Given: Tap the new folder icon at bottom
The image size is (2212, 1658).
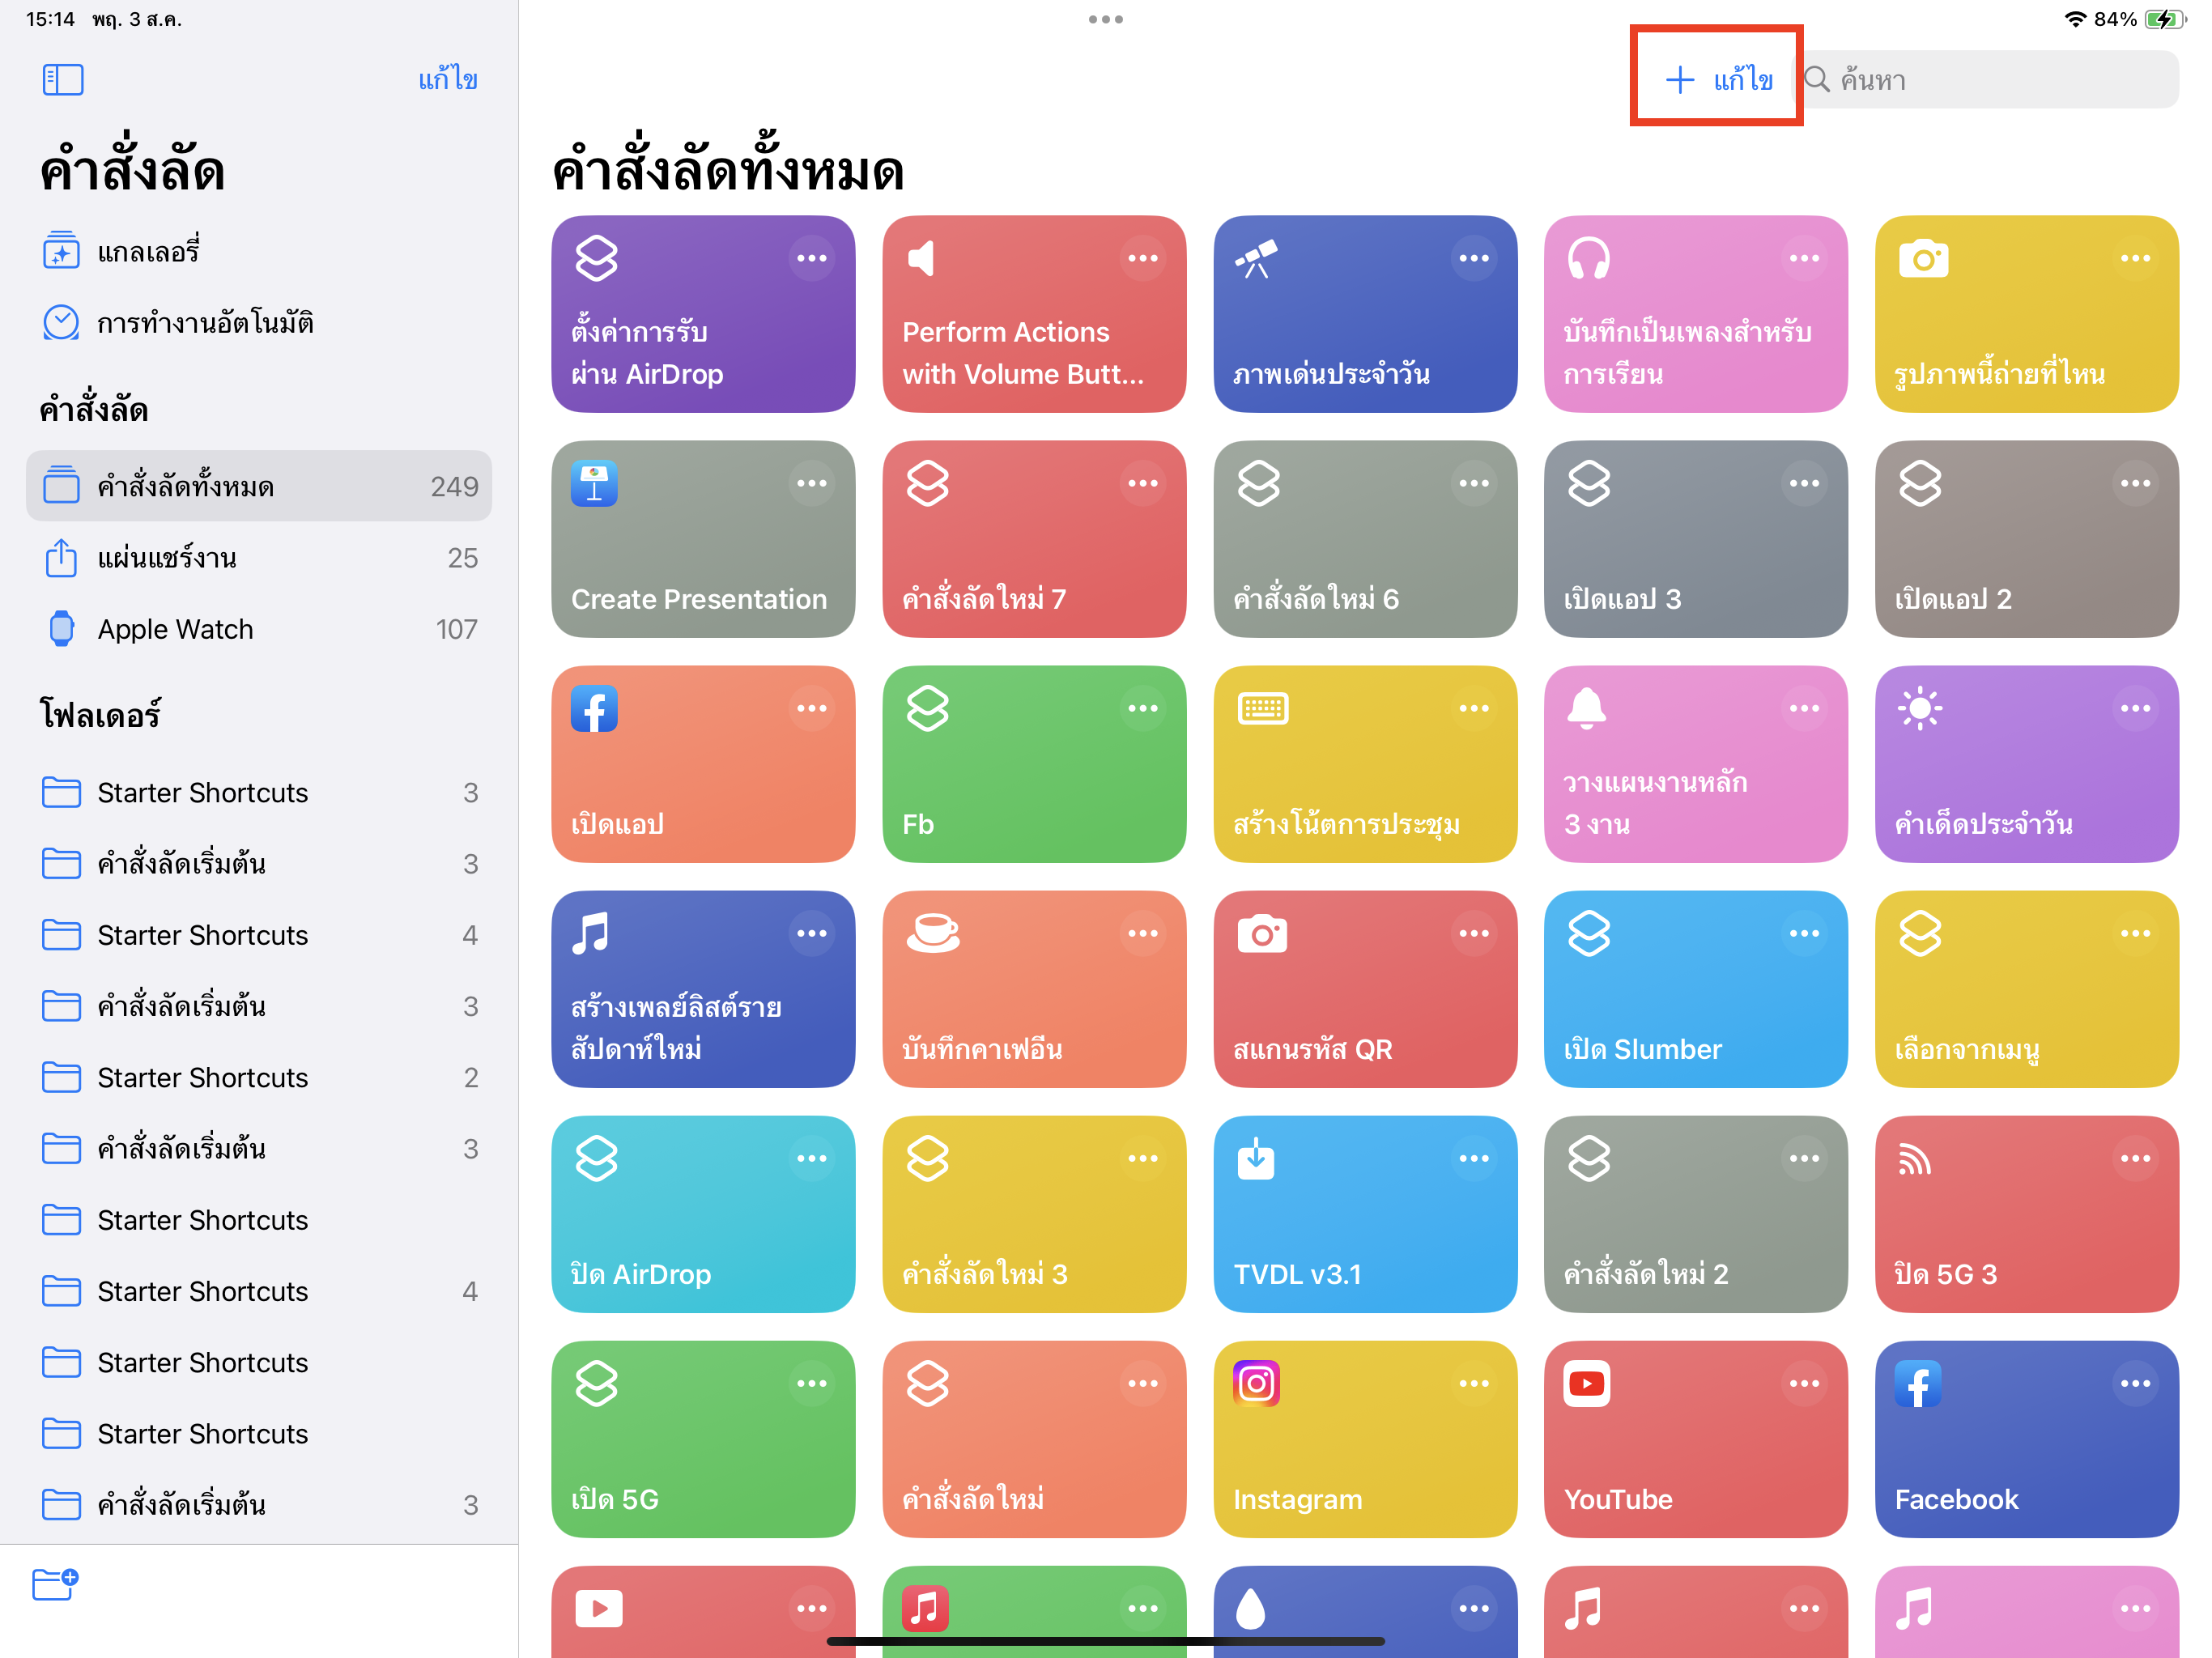Looking at the screenshot, I should [x=55, y=1584].
